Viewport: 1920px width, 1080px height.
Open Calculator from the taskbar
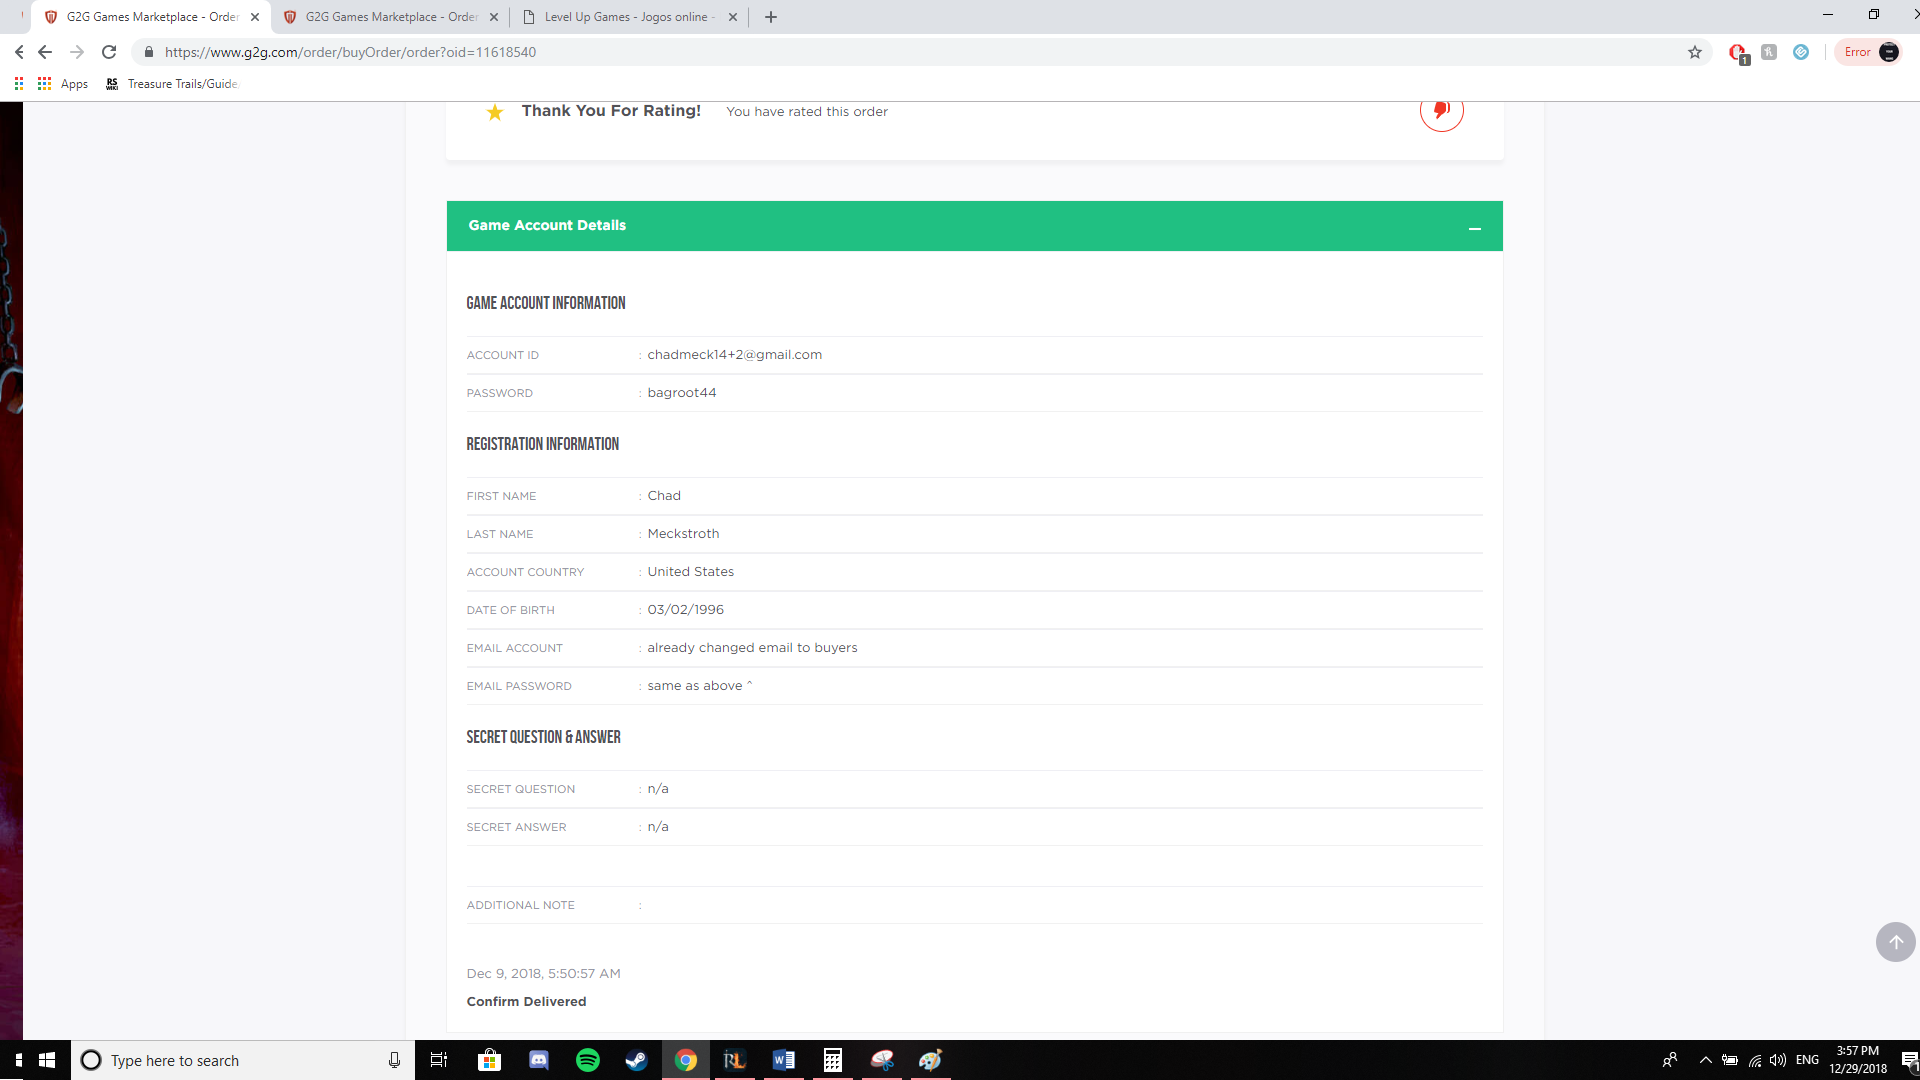(x=833, y=1060)
